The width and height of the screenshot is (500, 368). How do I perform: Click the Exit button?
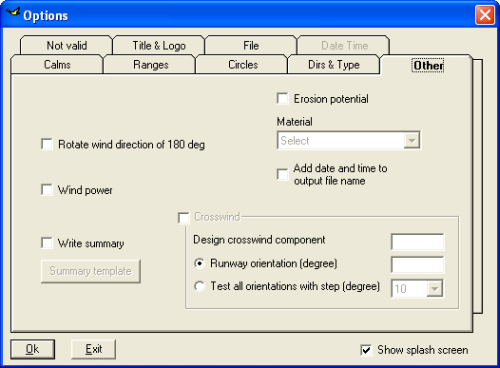pos(93,349)
